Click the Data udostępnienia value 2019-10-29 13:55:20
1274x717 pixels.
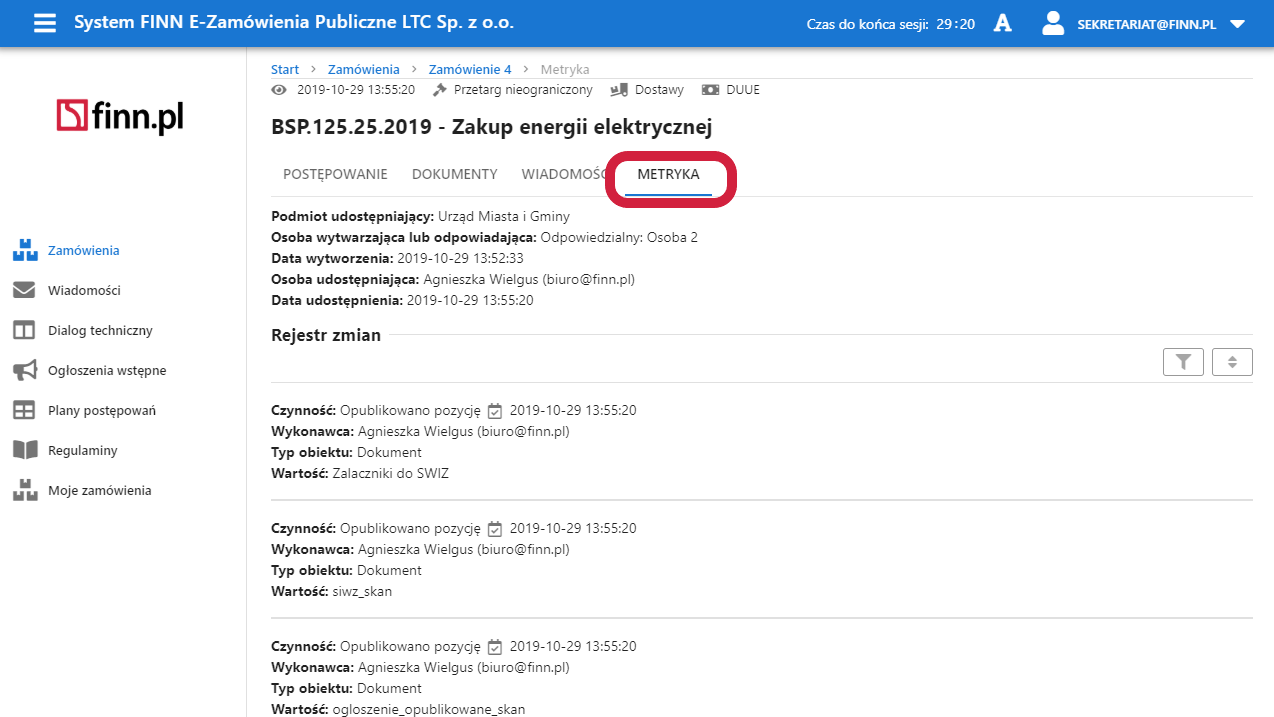(x=471, y=300)
